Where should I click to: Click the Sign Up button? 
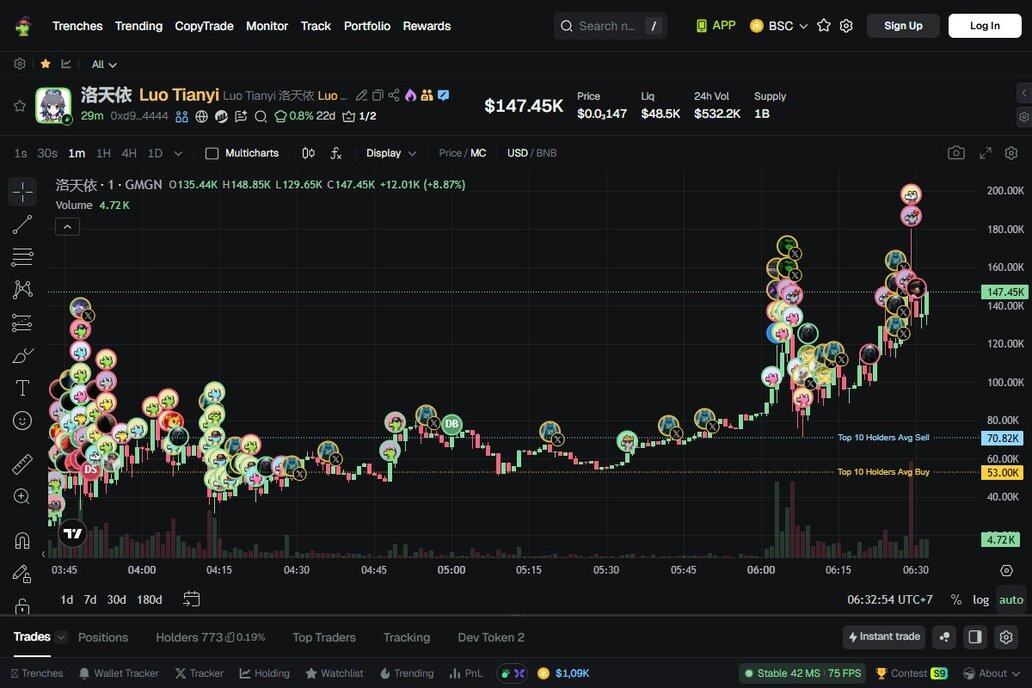tap(903, 26)
